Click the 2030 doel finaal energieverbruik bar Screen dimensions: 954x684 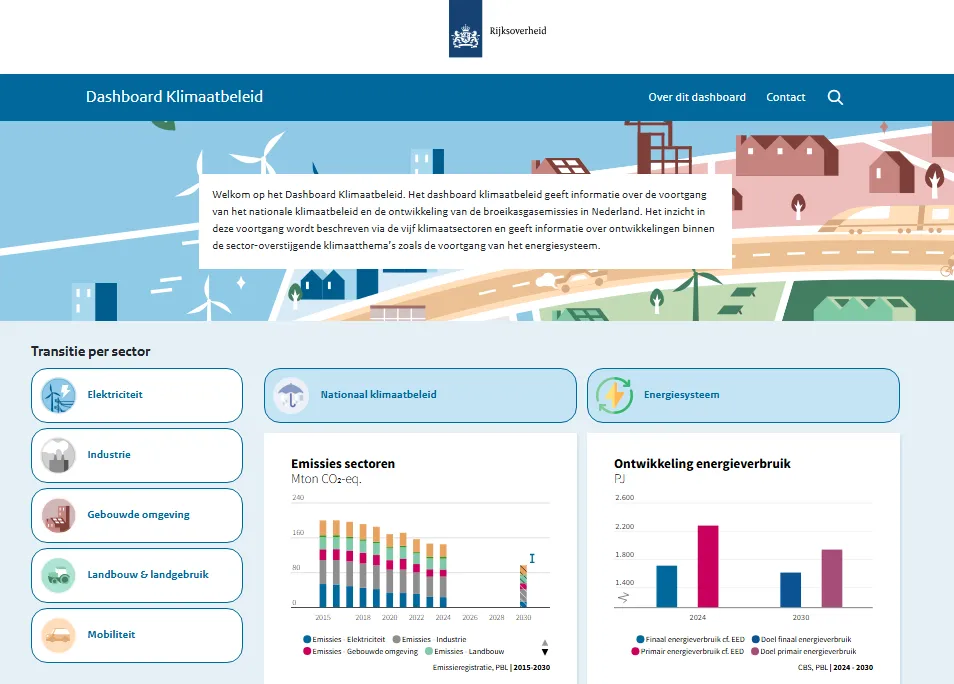790,590
